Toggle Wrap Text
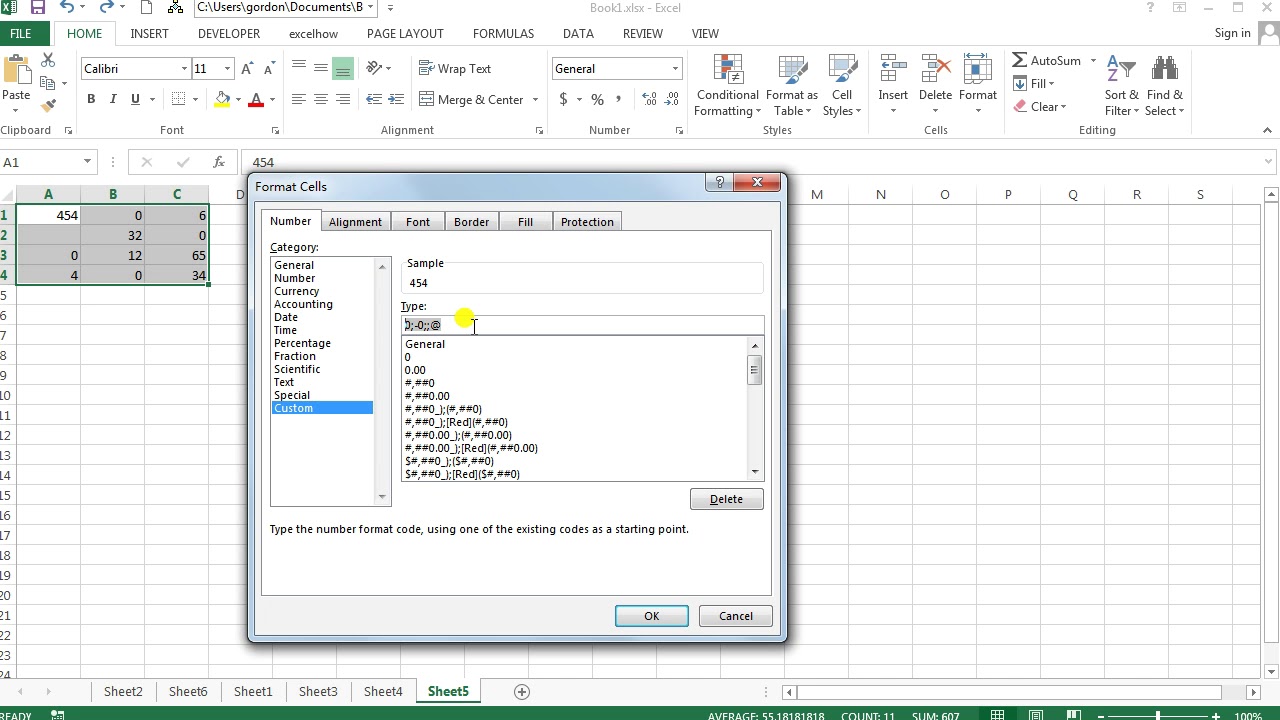This screenshot has width=1280, height=720. click(455, 68)
